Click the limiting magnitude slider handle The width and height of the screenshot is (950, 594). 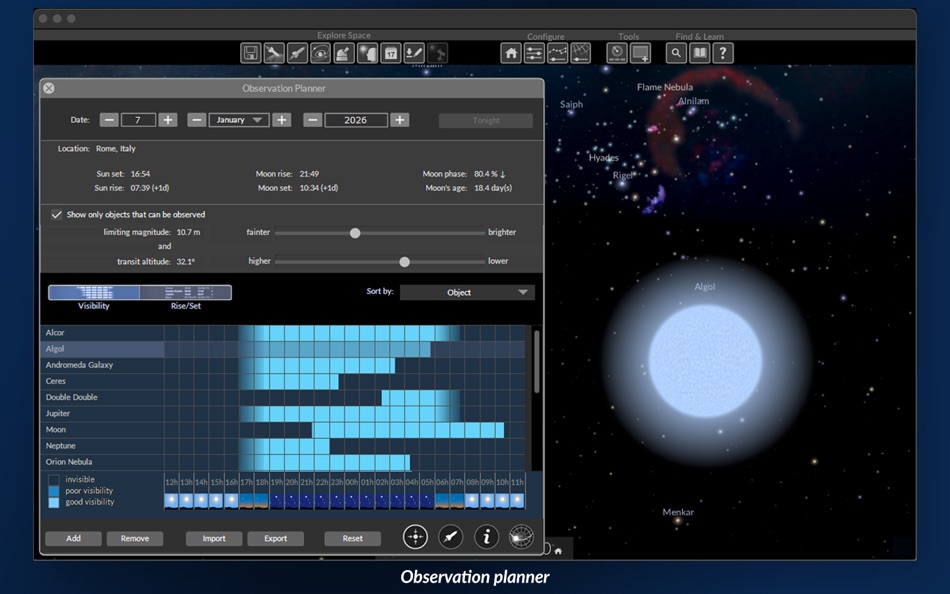click(355, 233)
